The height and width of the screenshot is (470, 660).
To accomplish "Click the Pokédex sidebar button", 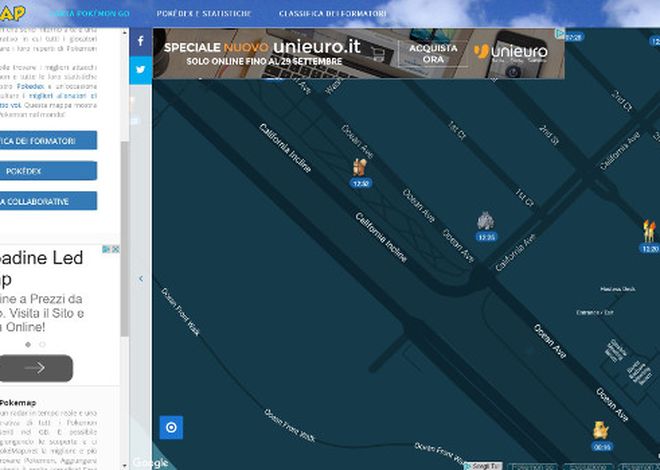I will [48, 171].
